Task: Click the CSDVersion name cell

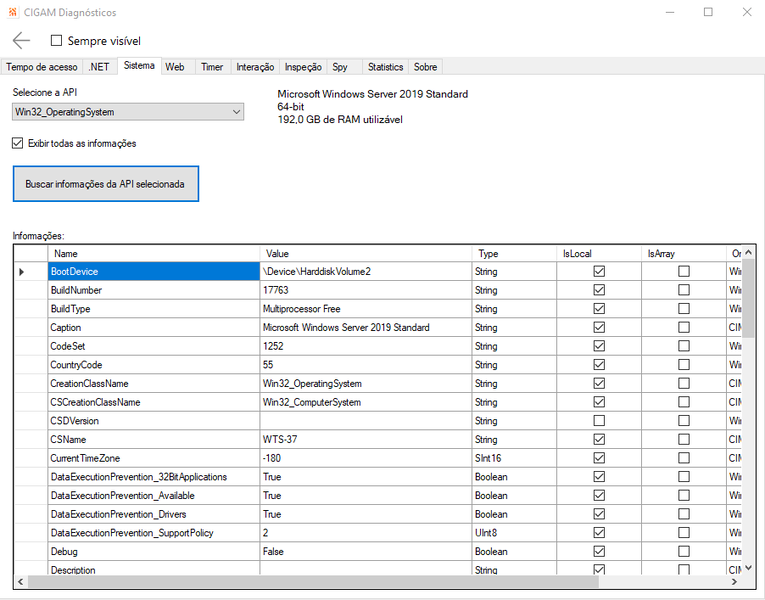Action: point(154,420)
